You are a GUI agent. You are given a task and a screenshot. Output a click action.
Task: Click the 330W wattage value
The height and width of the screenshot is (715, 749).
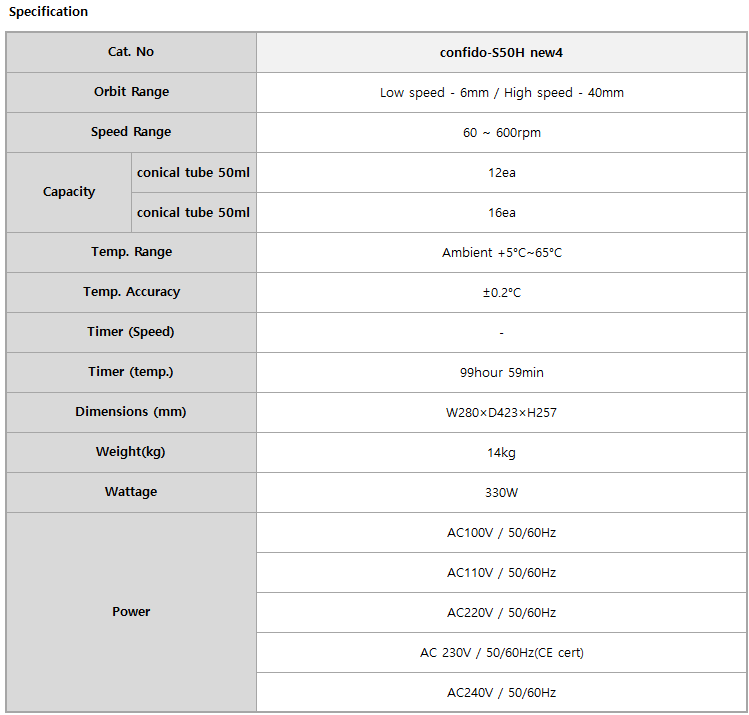tap(501, 493)
